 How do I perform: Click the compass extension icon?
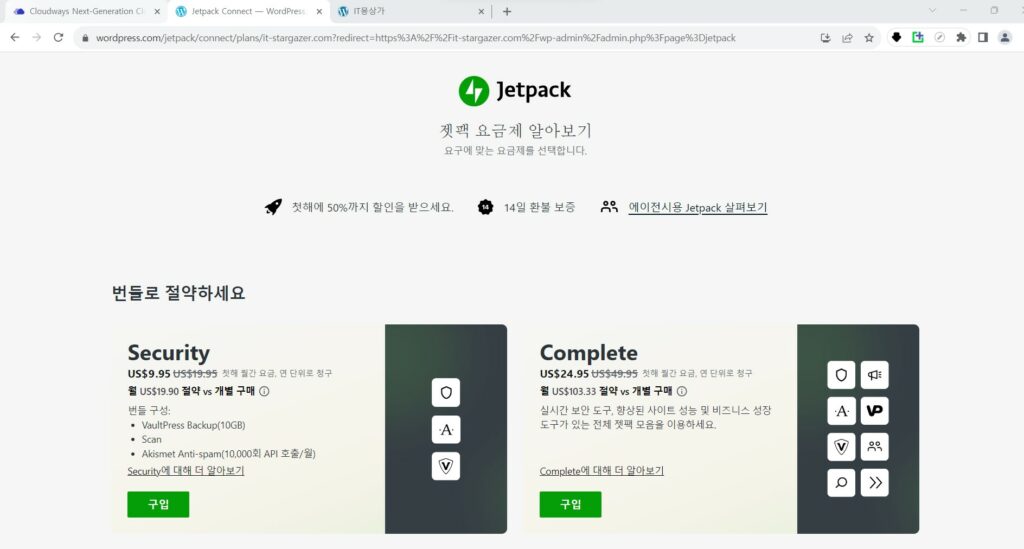click(939, 38)
